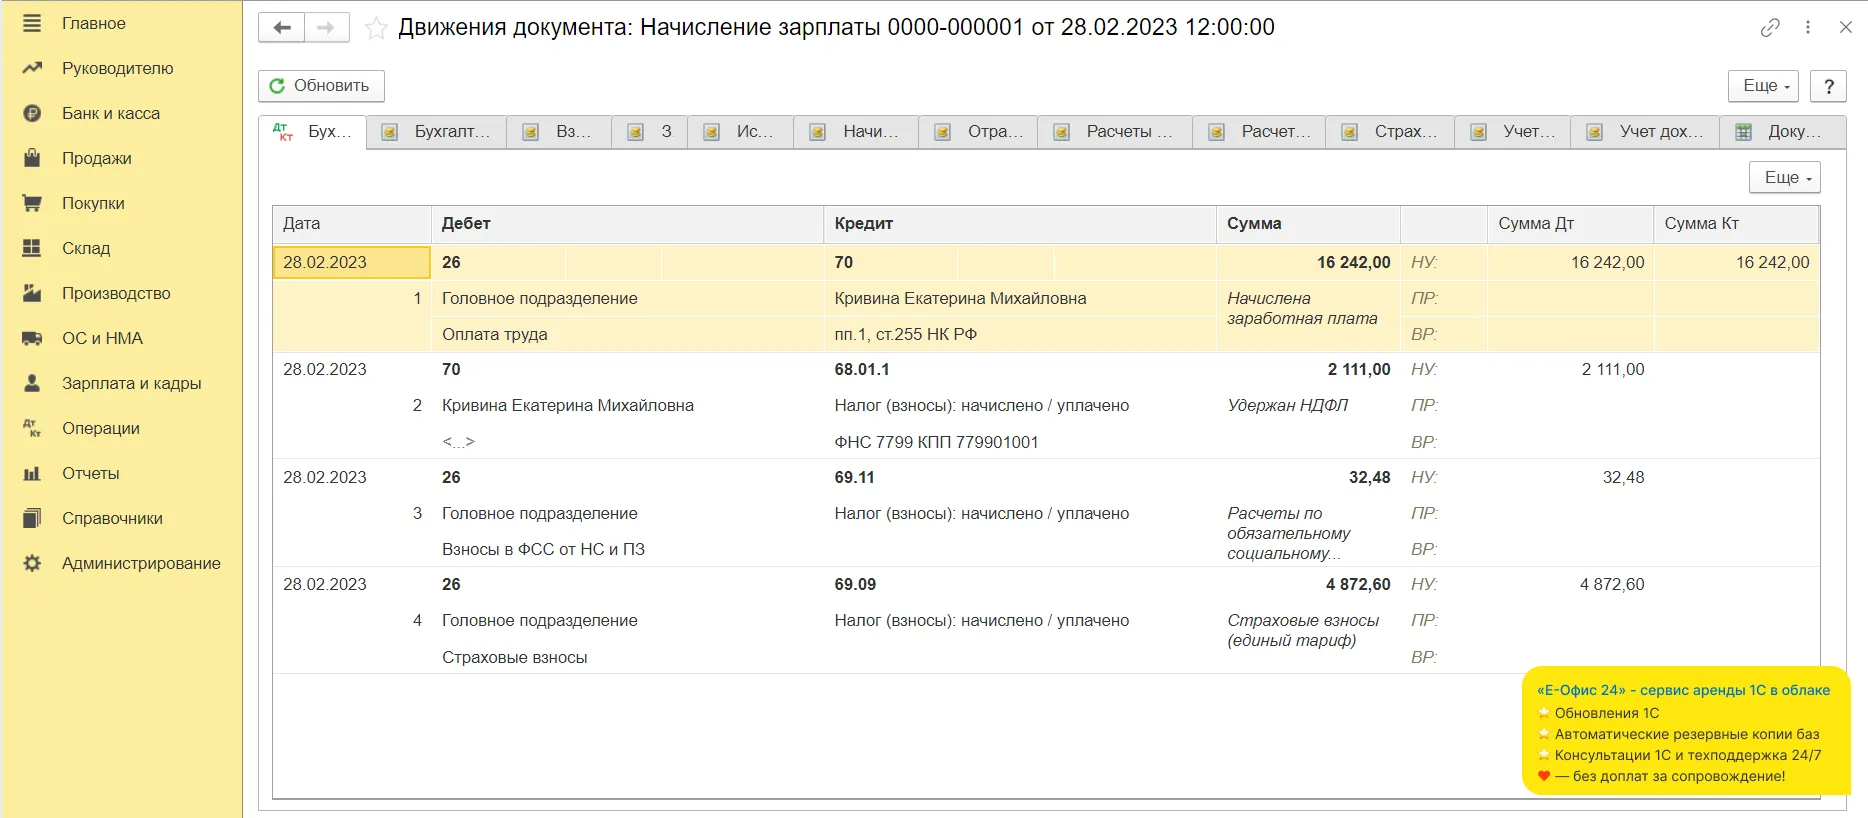The width and height of the screenshot is (1868, 818).
Task: Select the entry row with credit account 68.01.1
Action: tap(861, 370)
